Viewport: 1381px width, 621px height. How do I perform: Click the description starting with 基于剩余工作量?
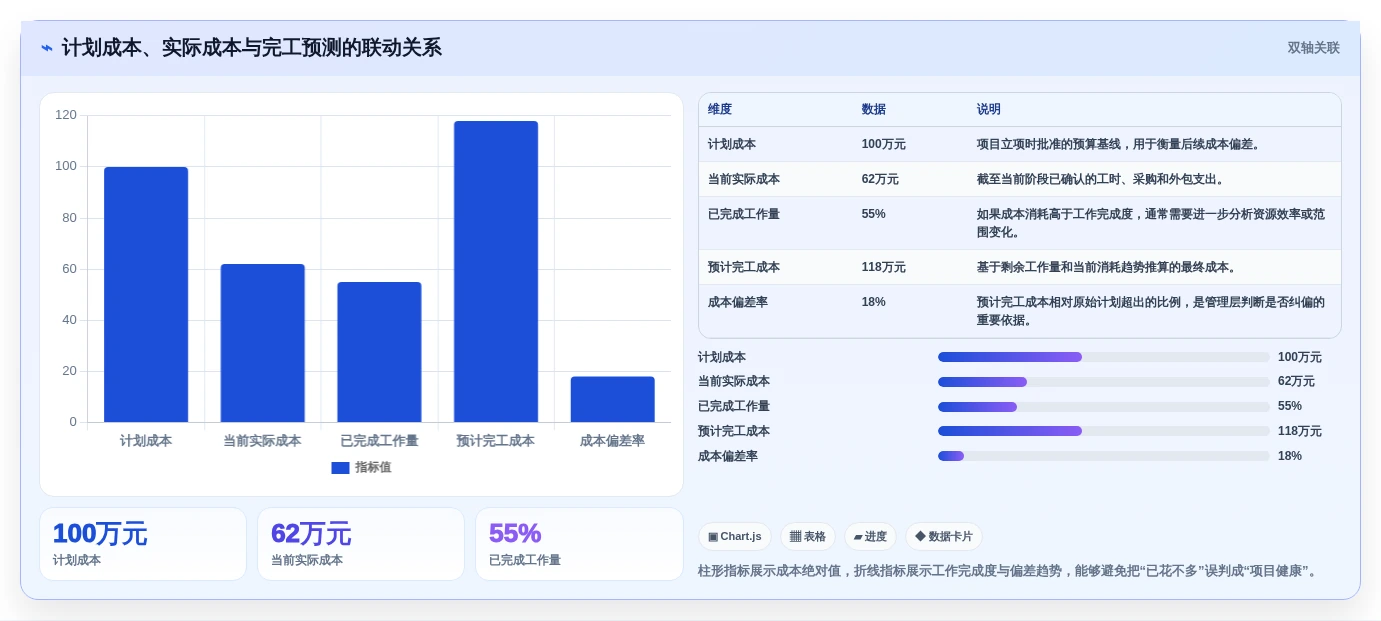coord(1107,267)
